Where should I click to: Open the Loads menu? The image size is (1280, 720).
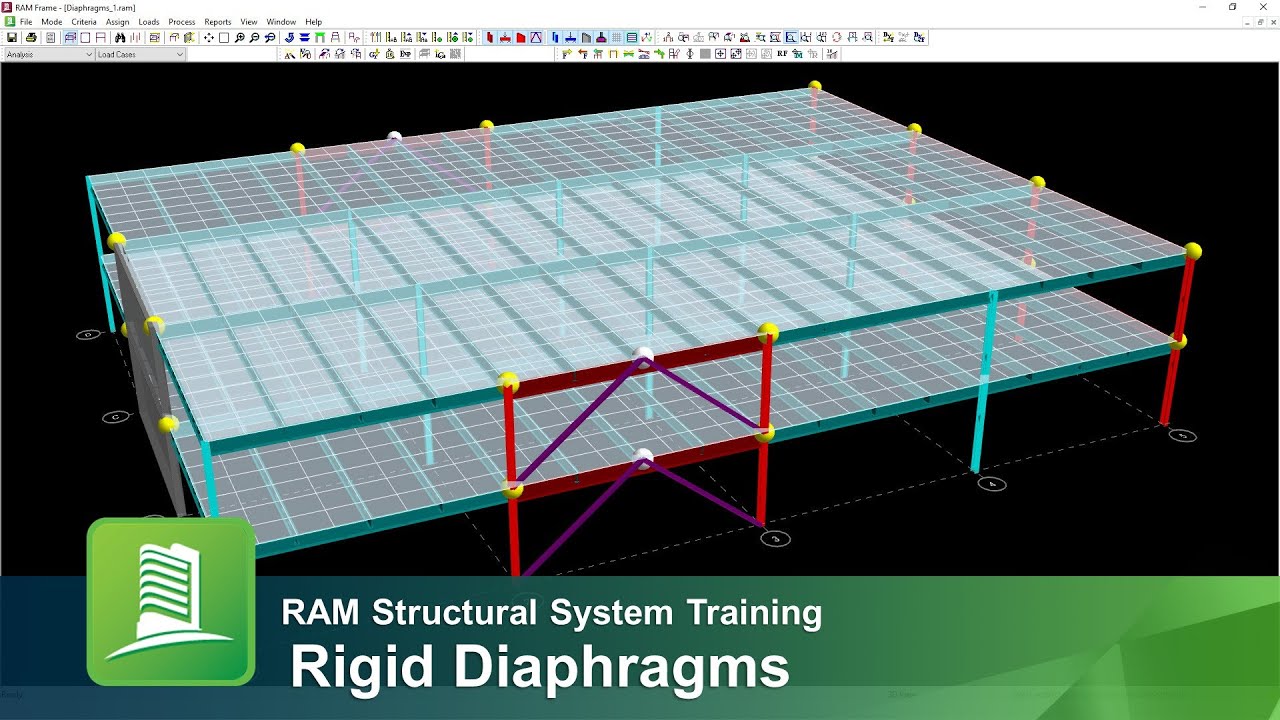coord(149,22)
